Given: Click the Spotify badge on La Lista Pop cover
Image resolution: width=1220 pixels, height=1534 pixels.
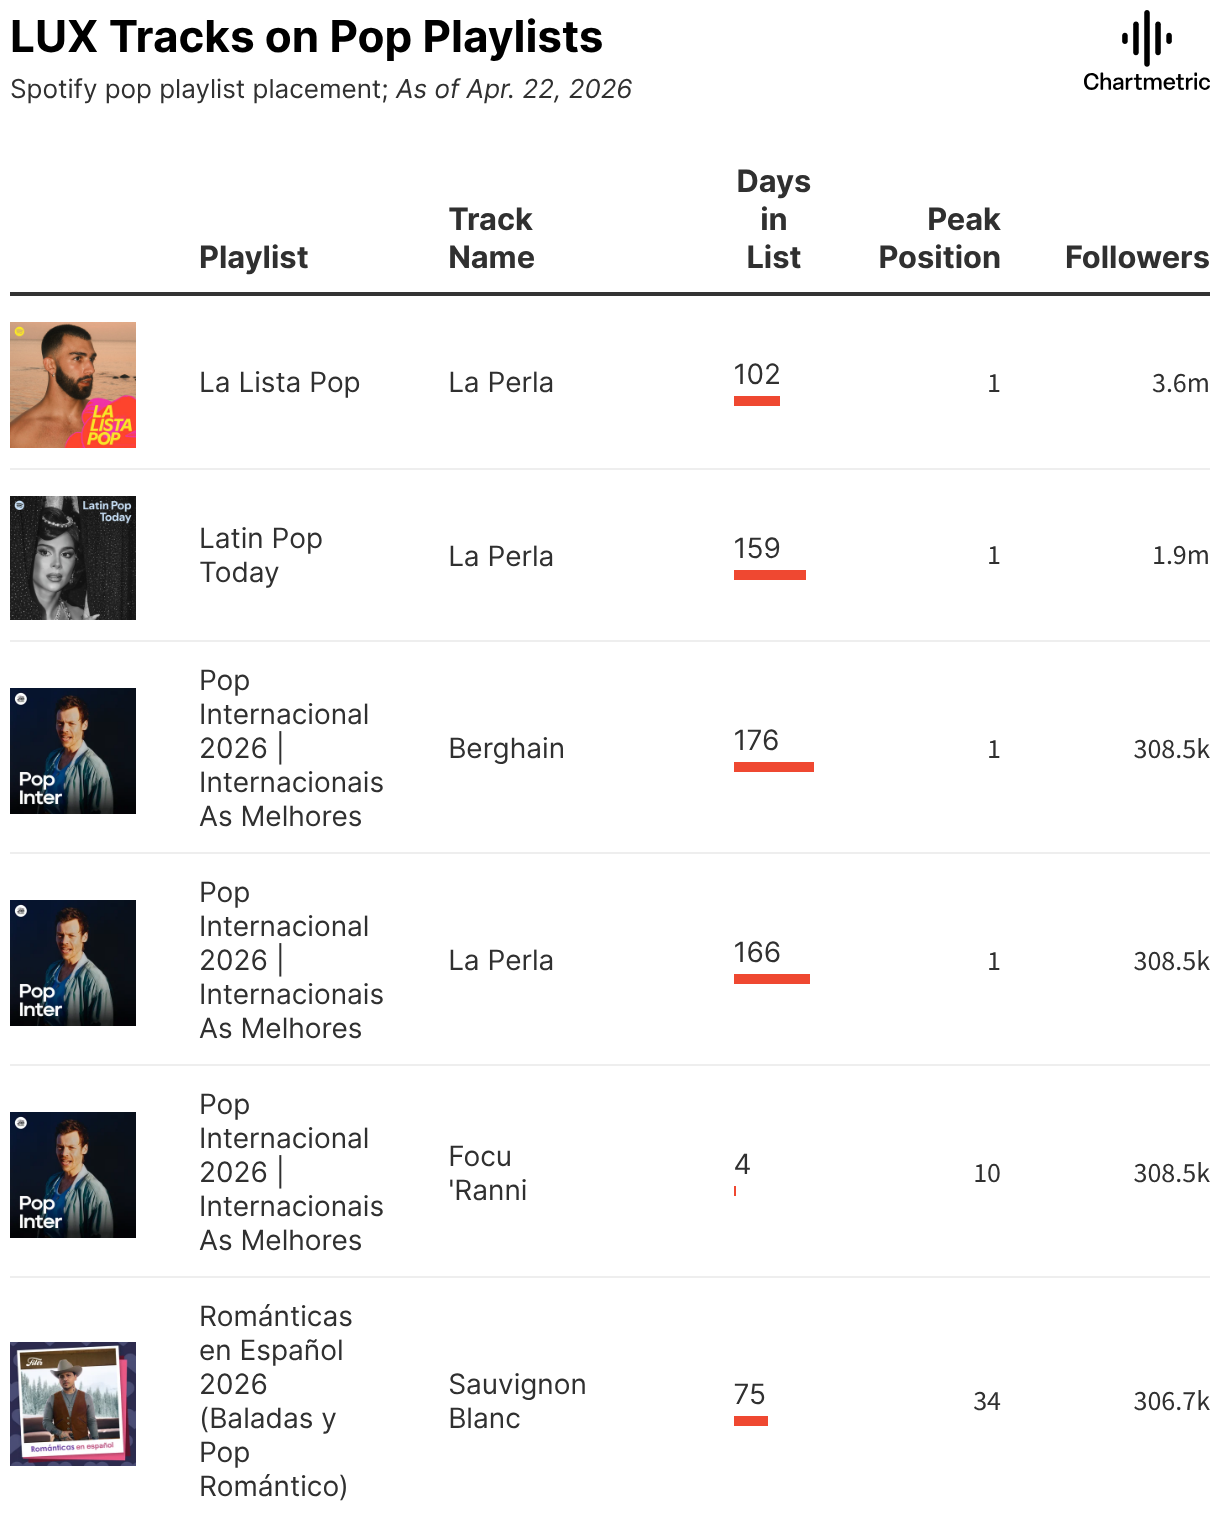Looking at the screenshot, I should [x=20, y=332].
